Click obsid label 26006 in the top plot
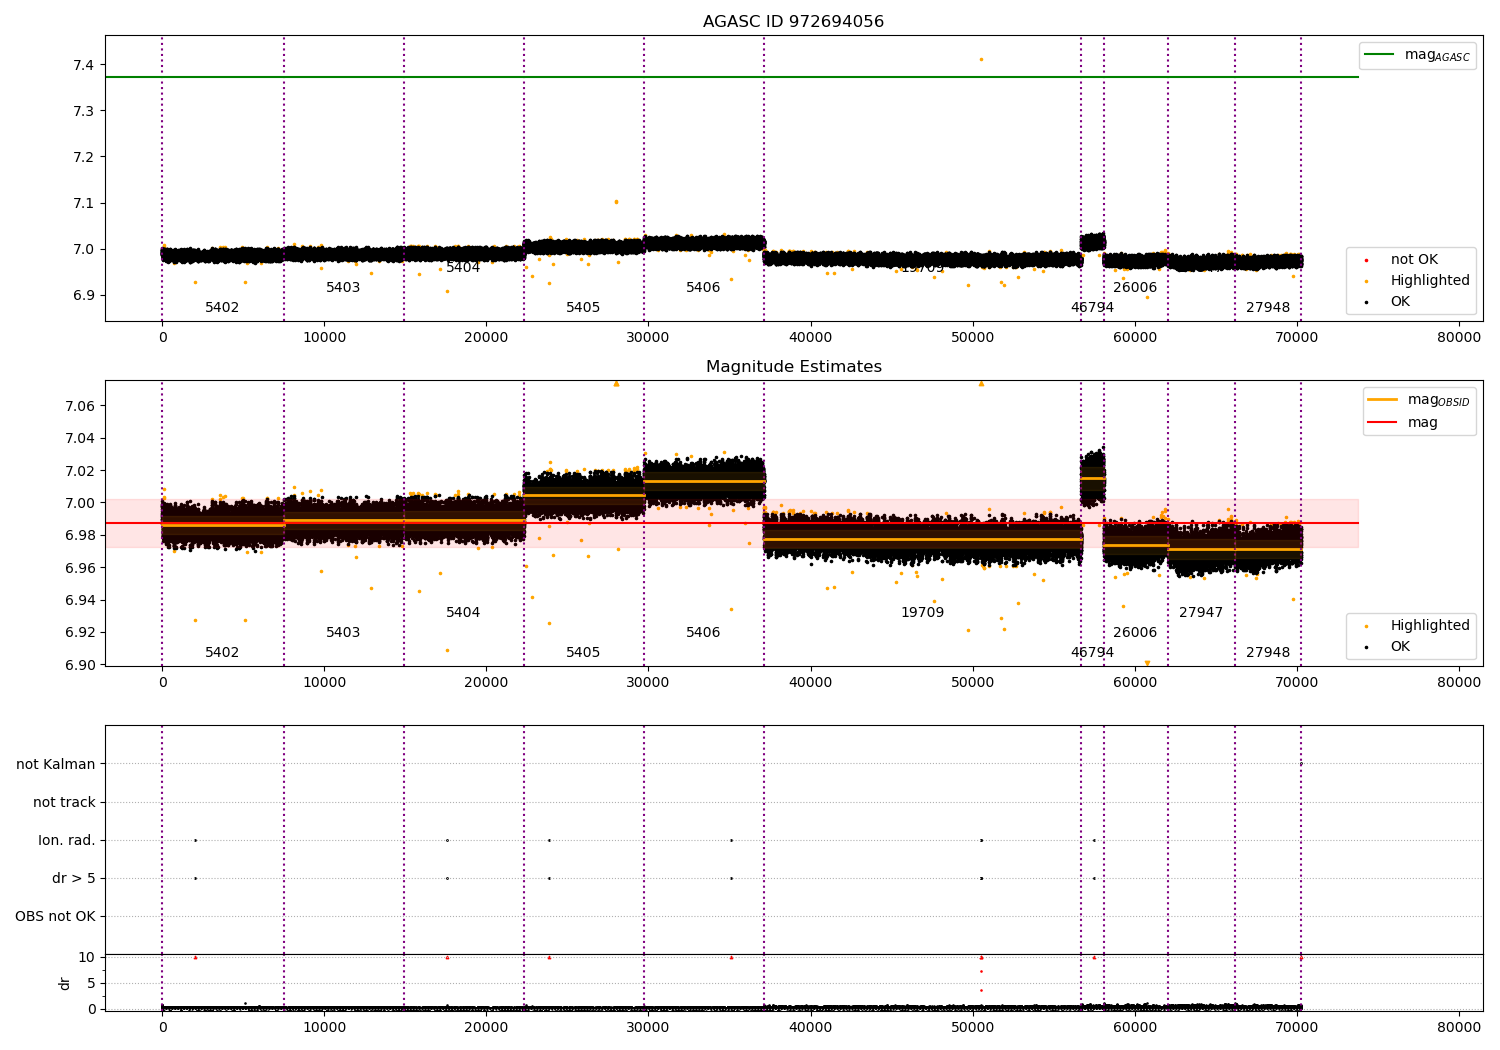Image resolution: width=1500 pixels, height=1050 pixels. pyautogui.click(x=1135, y=288)
